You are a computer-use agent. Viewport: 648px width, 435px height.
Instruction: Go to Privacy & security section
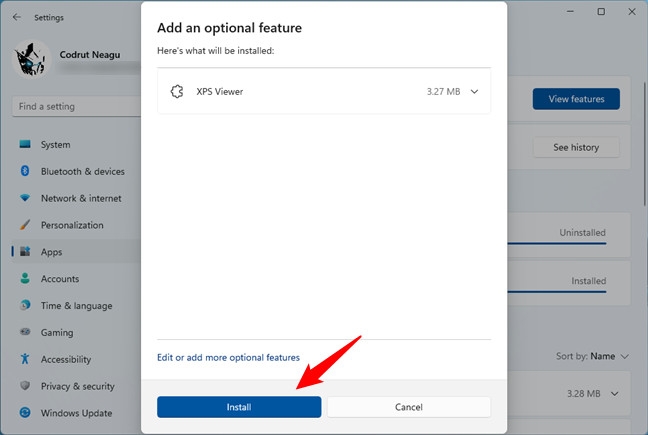77,386
